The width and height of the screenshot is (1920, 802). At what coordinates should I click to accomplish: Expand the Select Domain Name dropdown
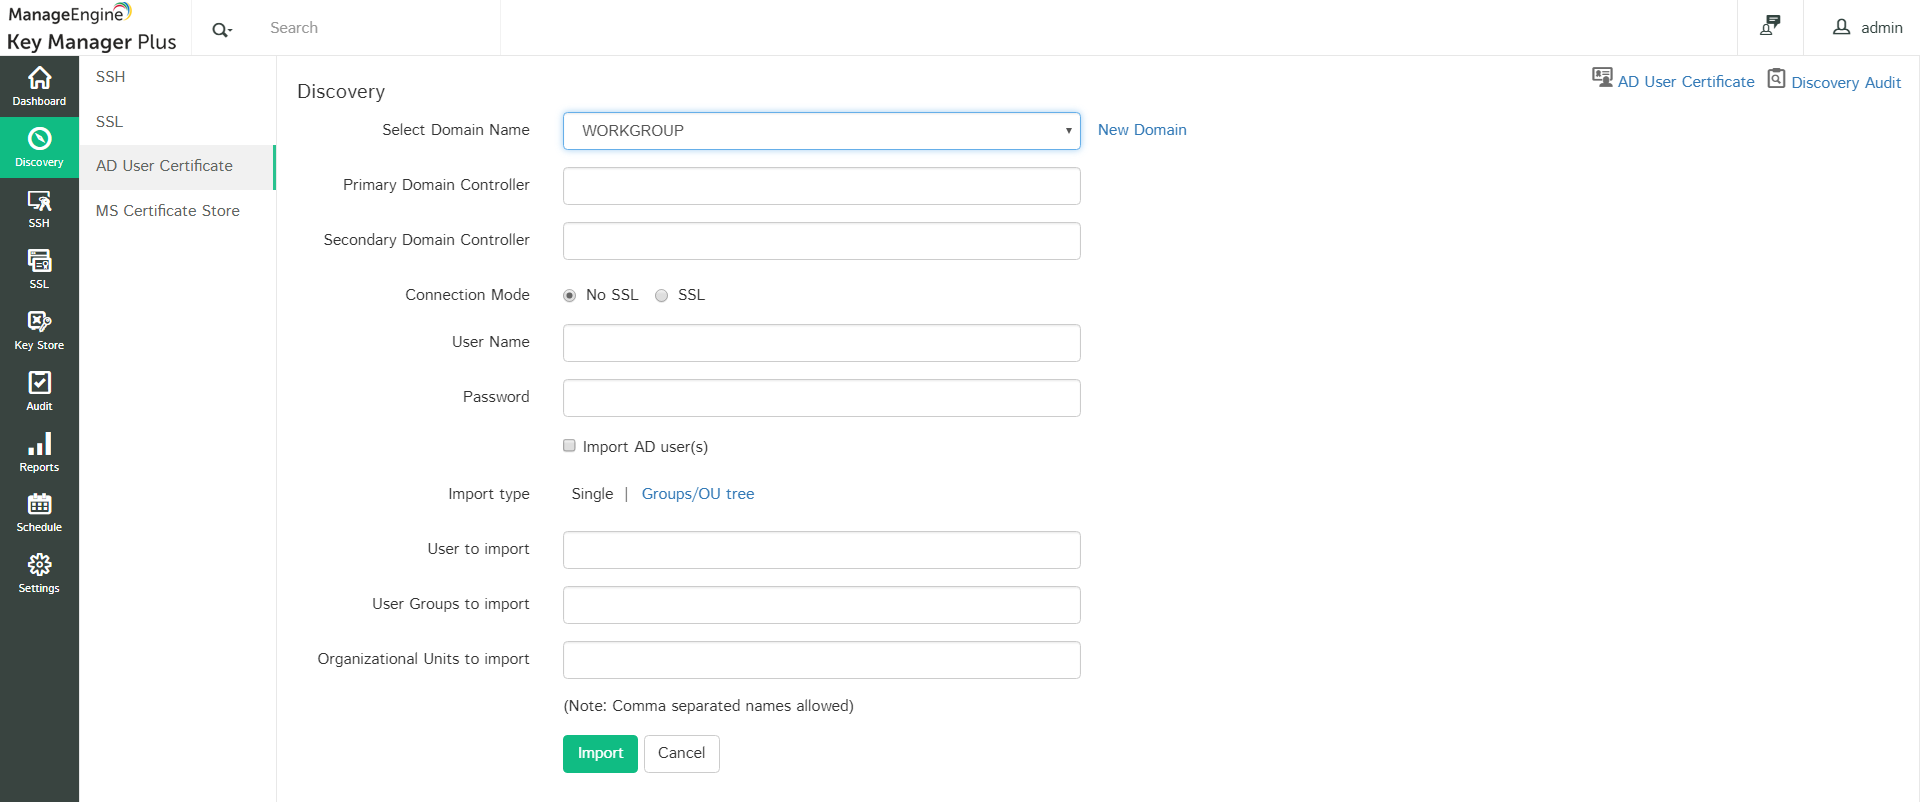click(x=821, y=131)
